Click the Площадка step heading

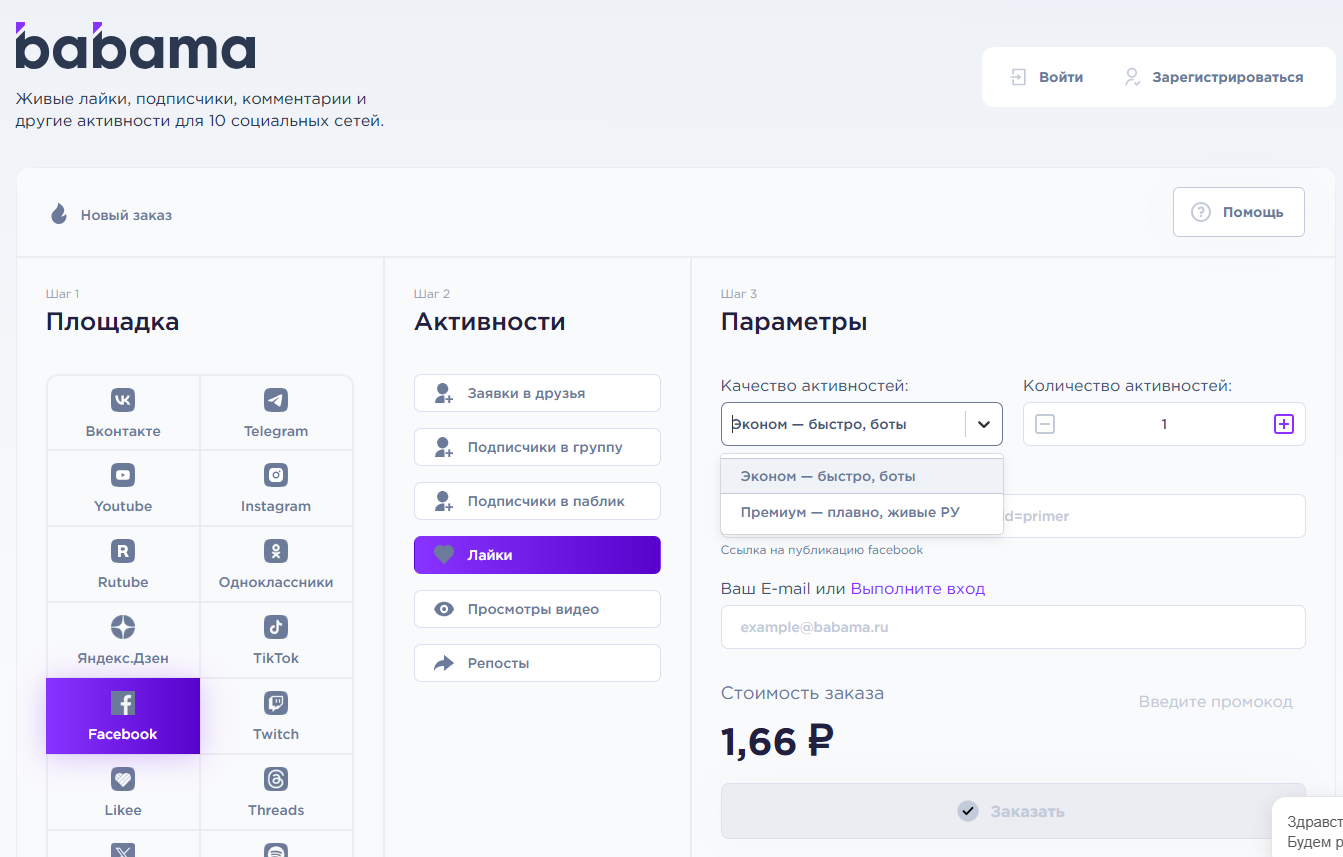(x=113, y=322)
